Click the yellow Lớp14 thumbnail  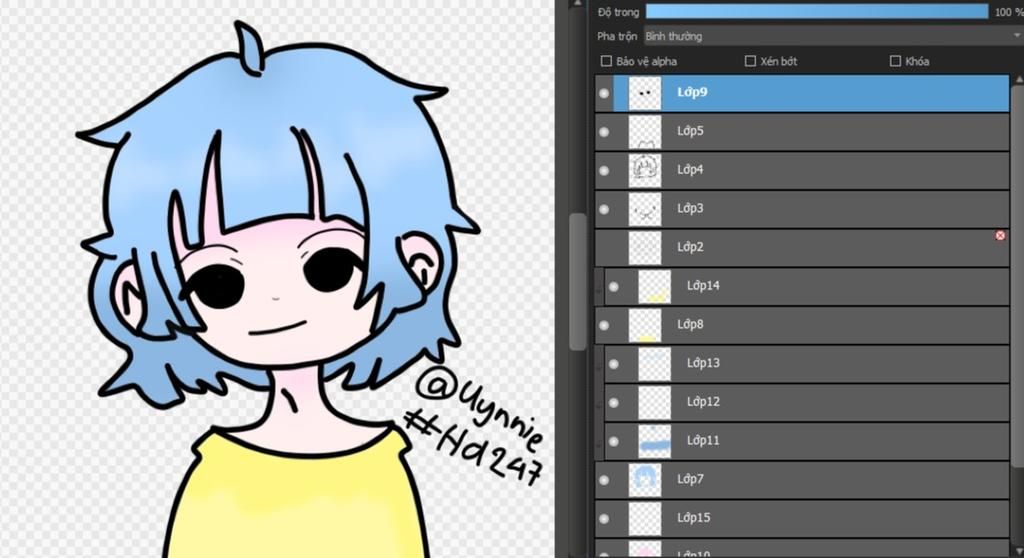click(654, 286)
